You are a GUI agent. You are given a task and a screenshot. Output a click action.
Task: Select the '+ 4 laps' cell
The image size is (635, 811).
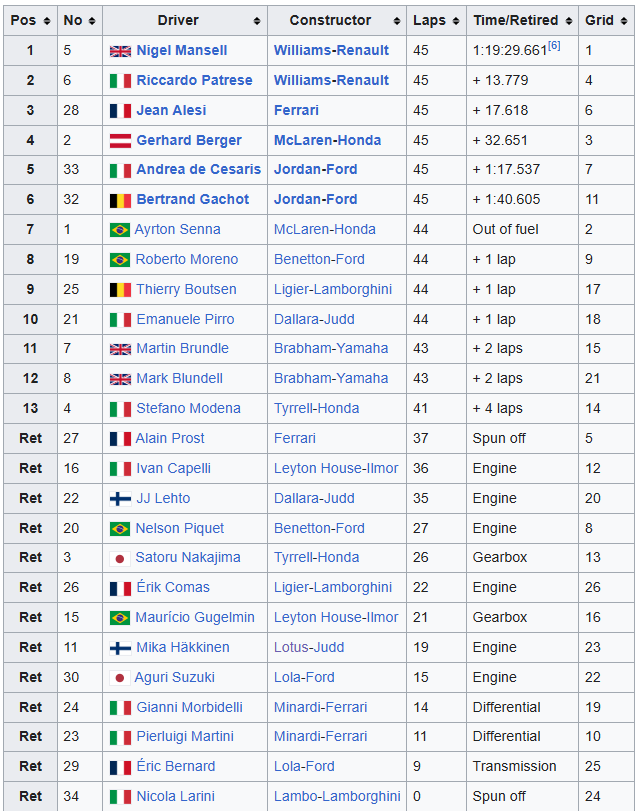click(x=522, y=409)
